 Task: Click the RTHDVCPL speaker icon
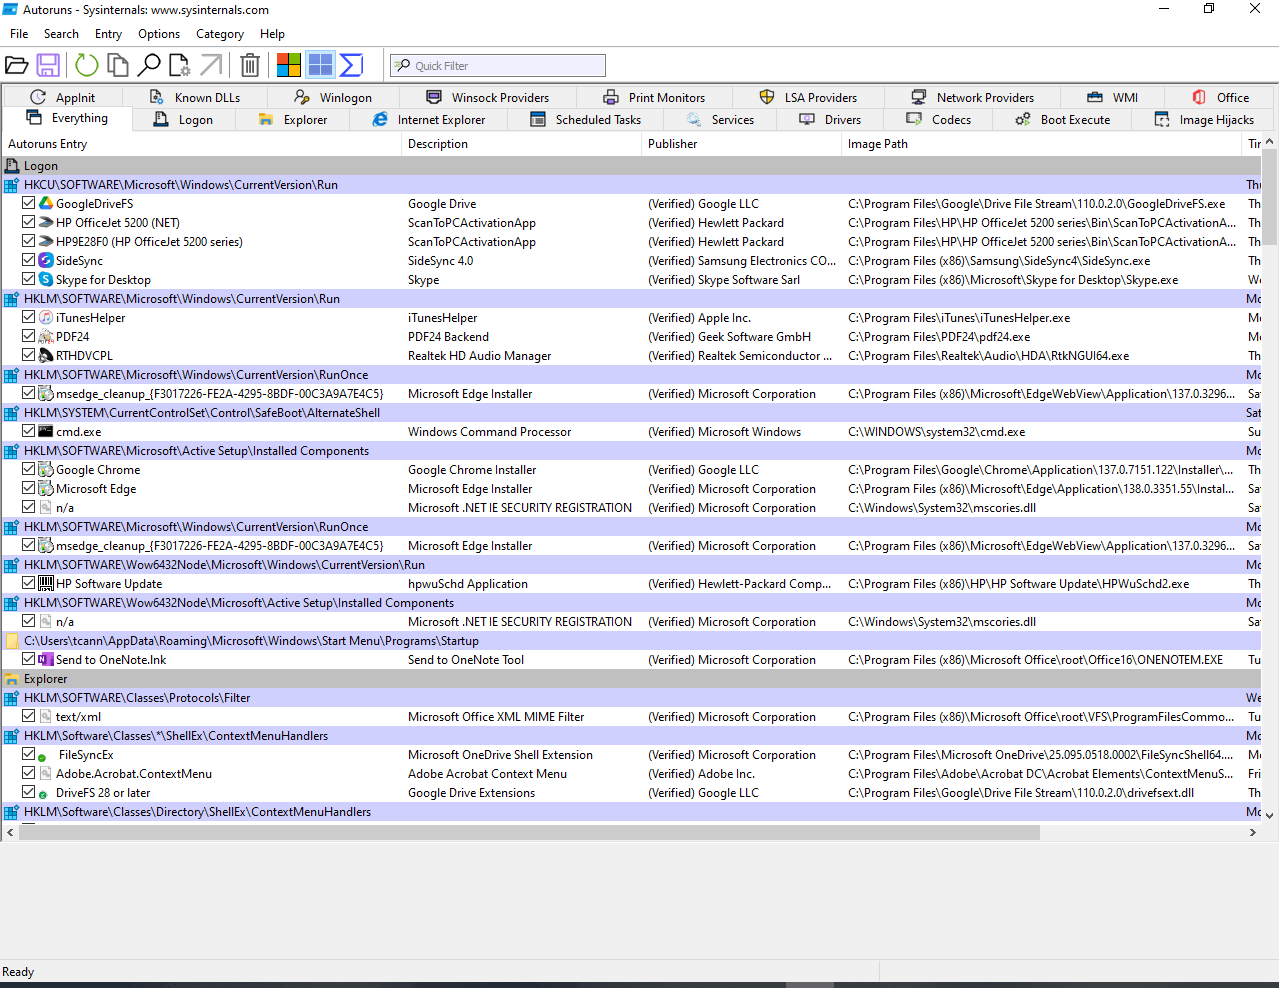(46, 355)
